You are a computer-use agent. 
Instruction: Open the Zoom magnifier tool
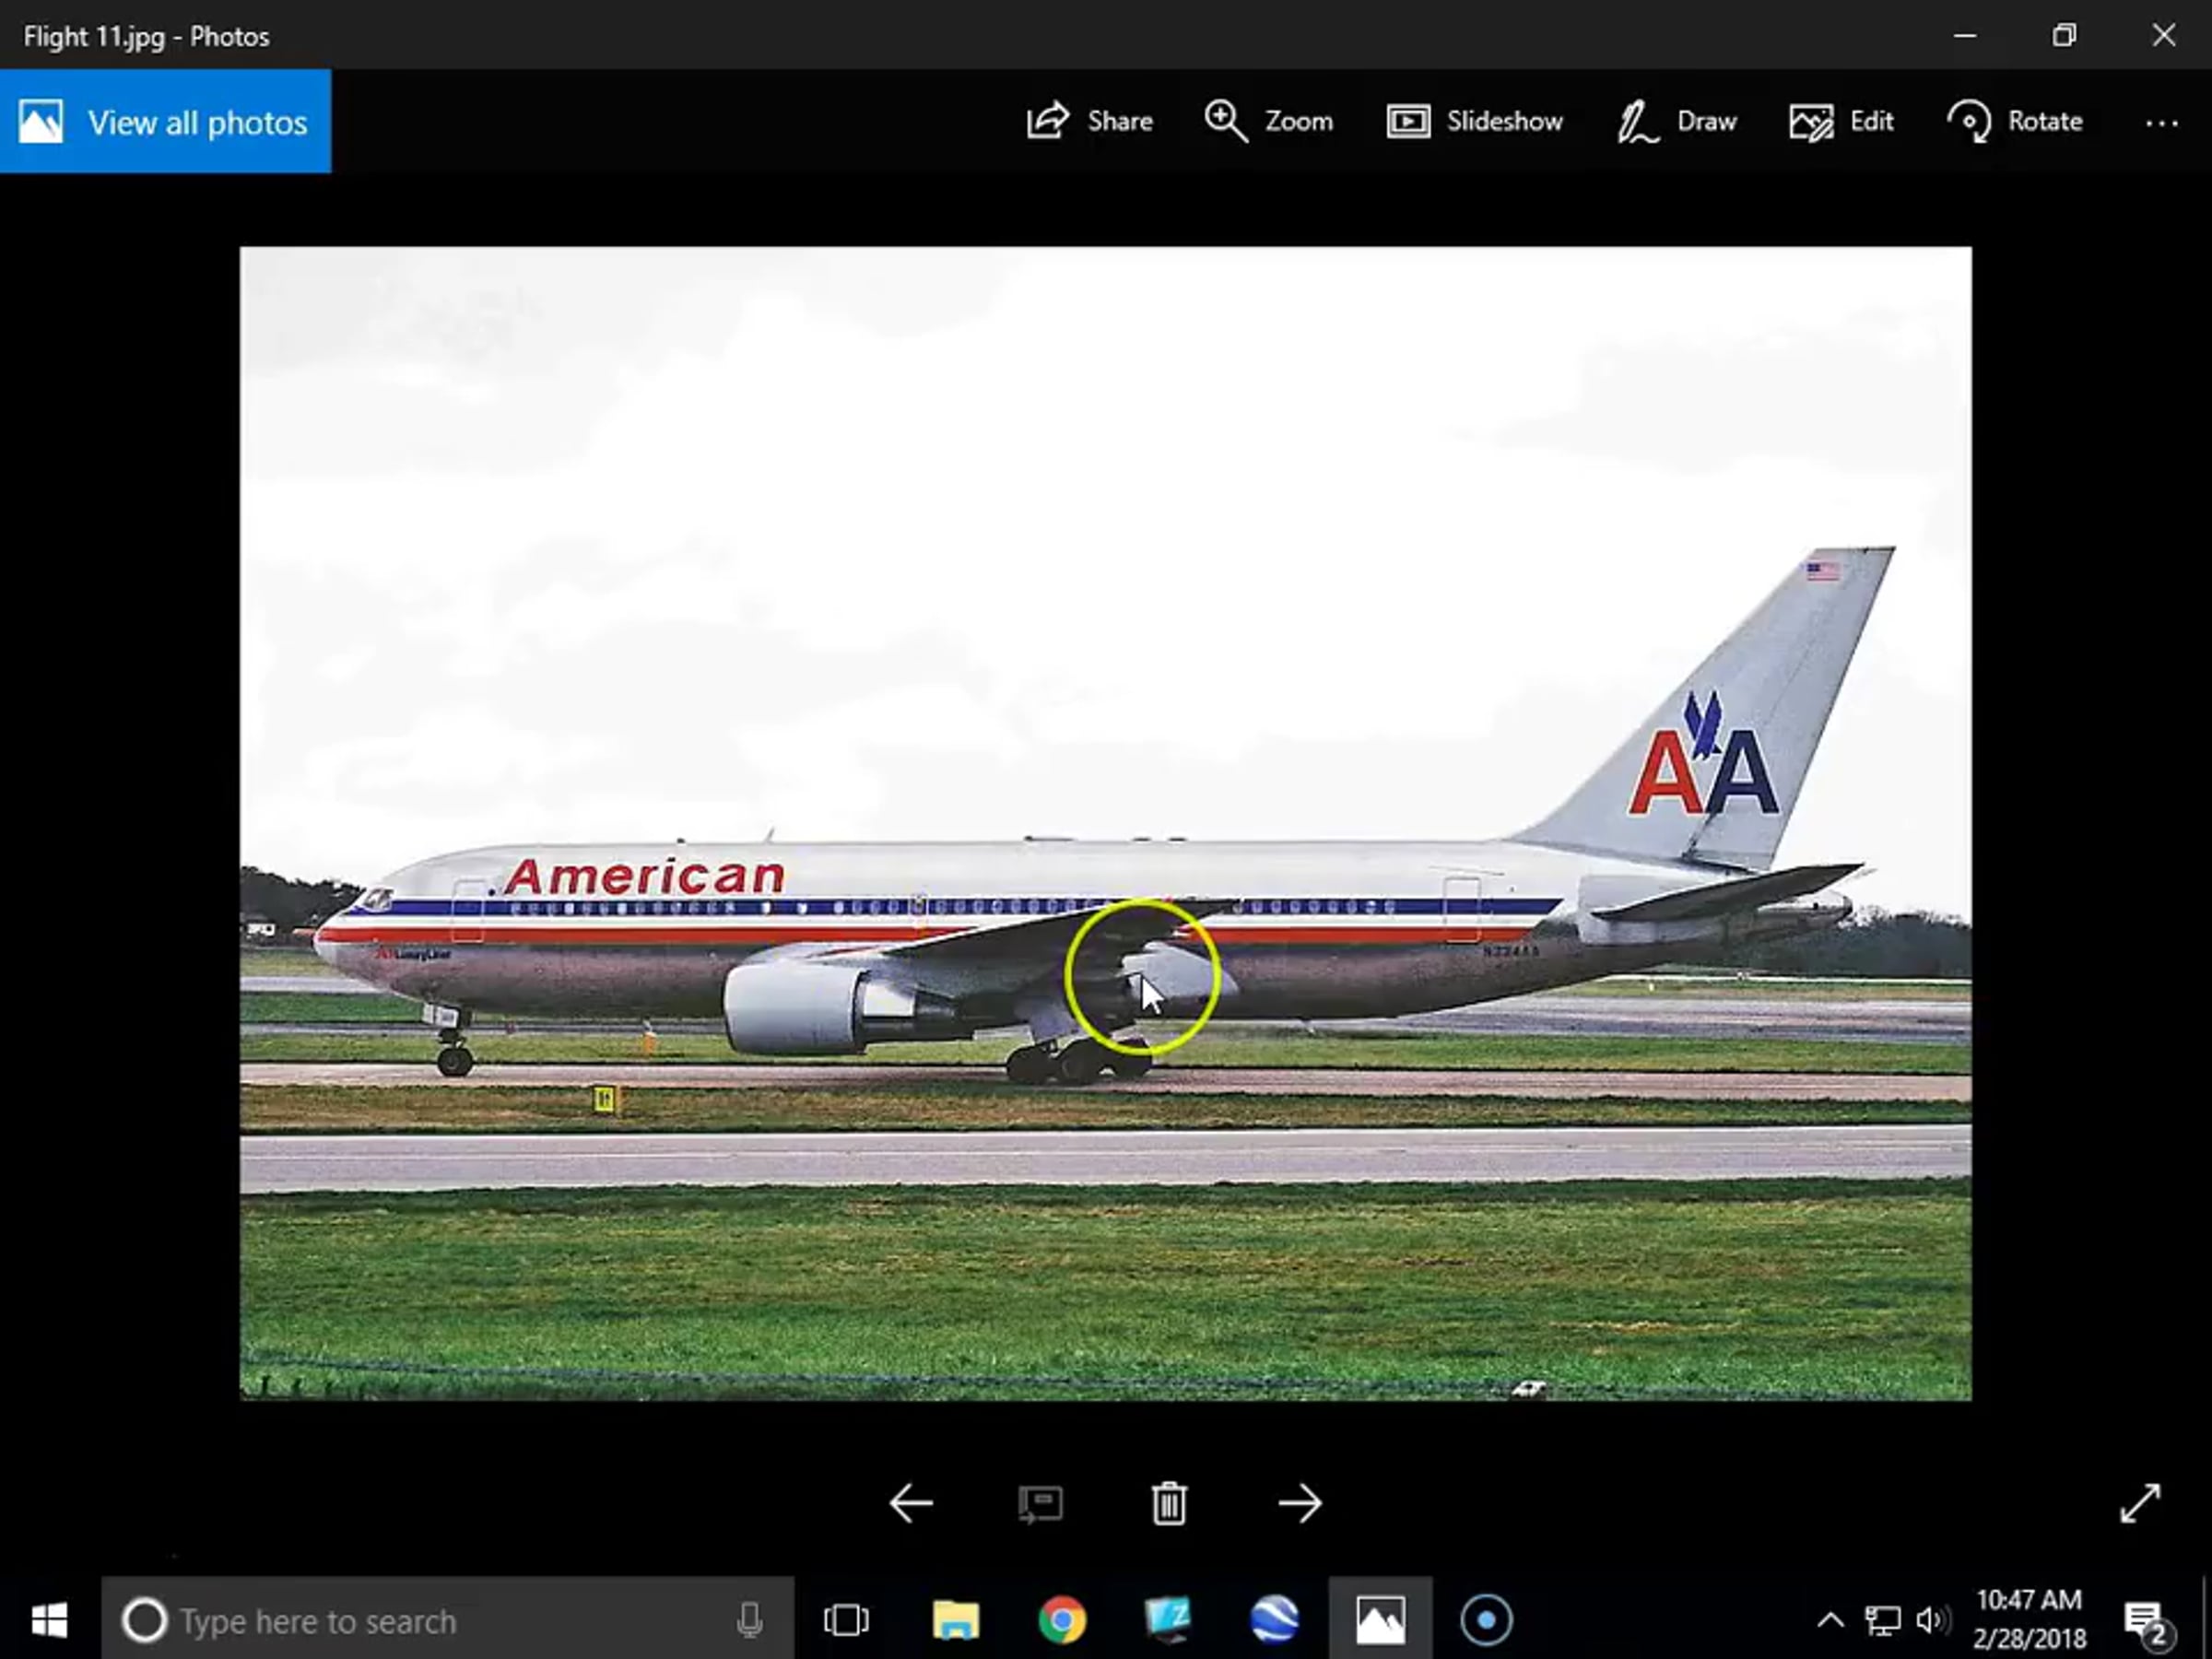pos(1226,121)
